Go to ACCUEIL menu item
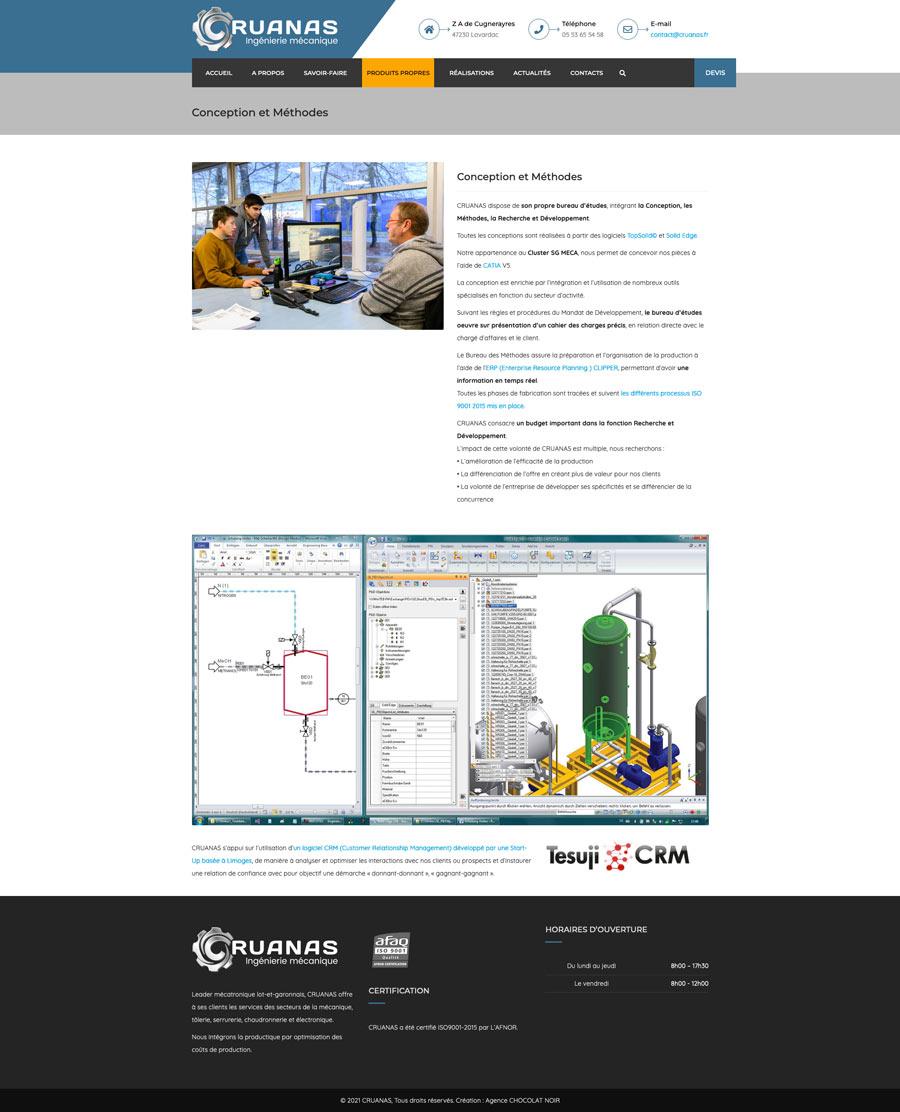The image size is (900, 1112). 218,73
